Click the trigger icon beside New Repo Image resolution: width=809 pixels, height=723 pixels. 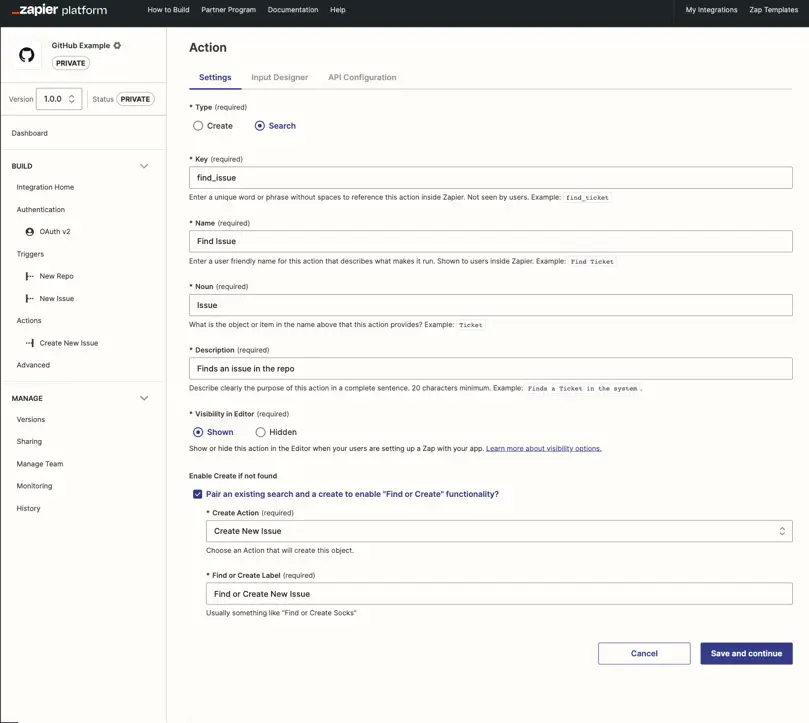tap(30, 276)
